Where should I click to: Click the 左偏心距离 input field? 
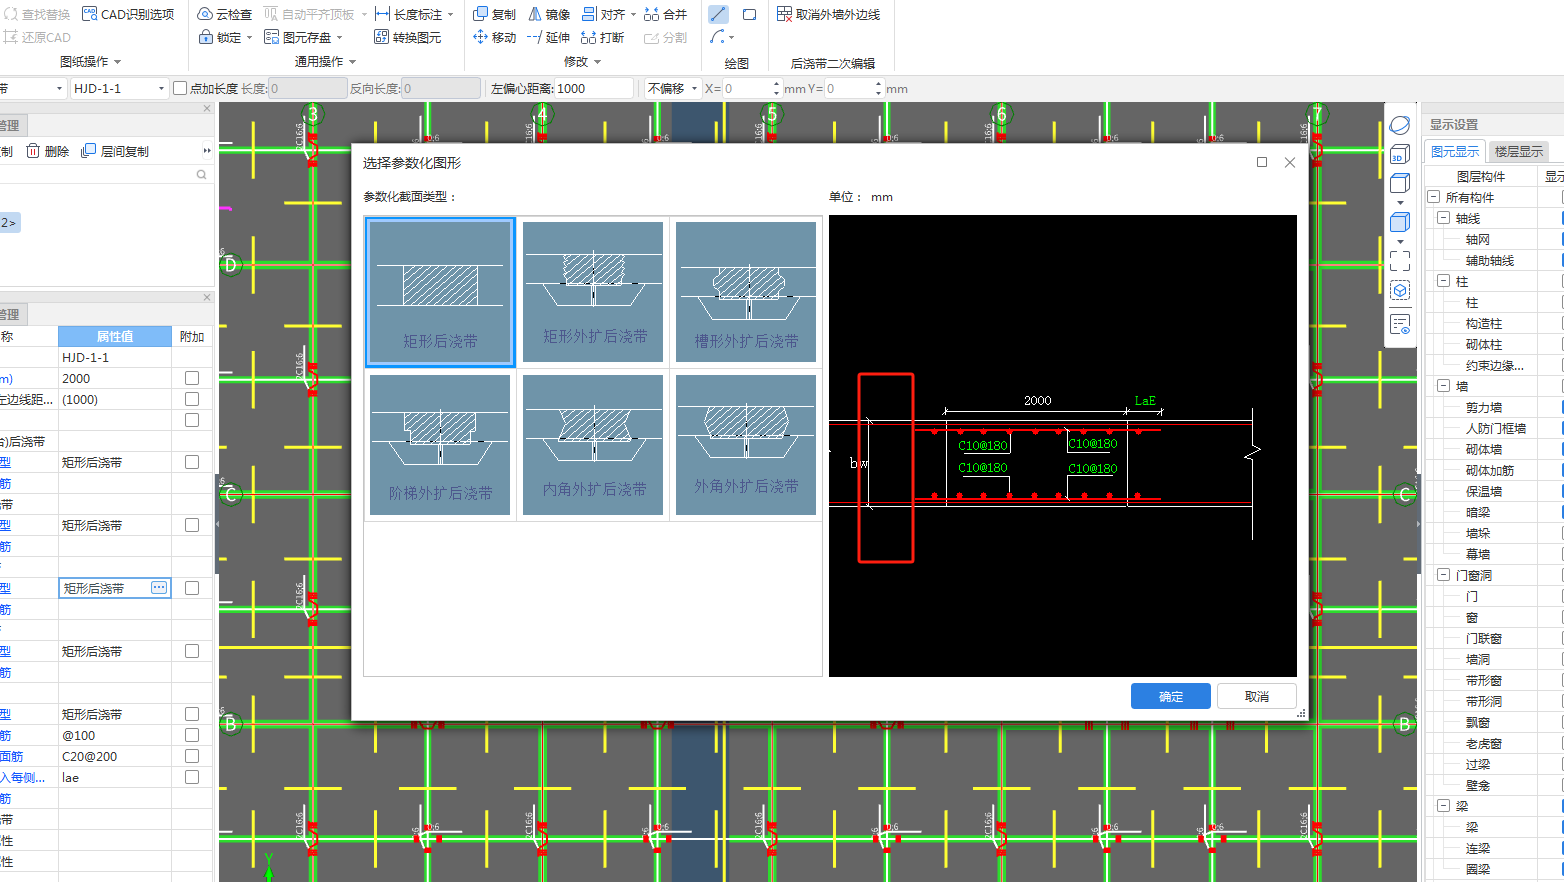click(595, 88)
